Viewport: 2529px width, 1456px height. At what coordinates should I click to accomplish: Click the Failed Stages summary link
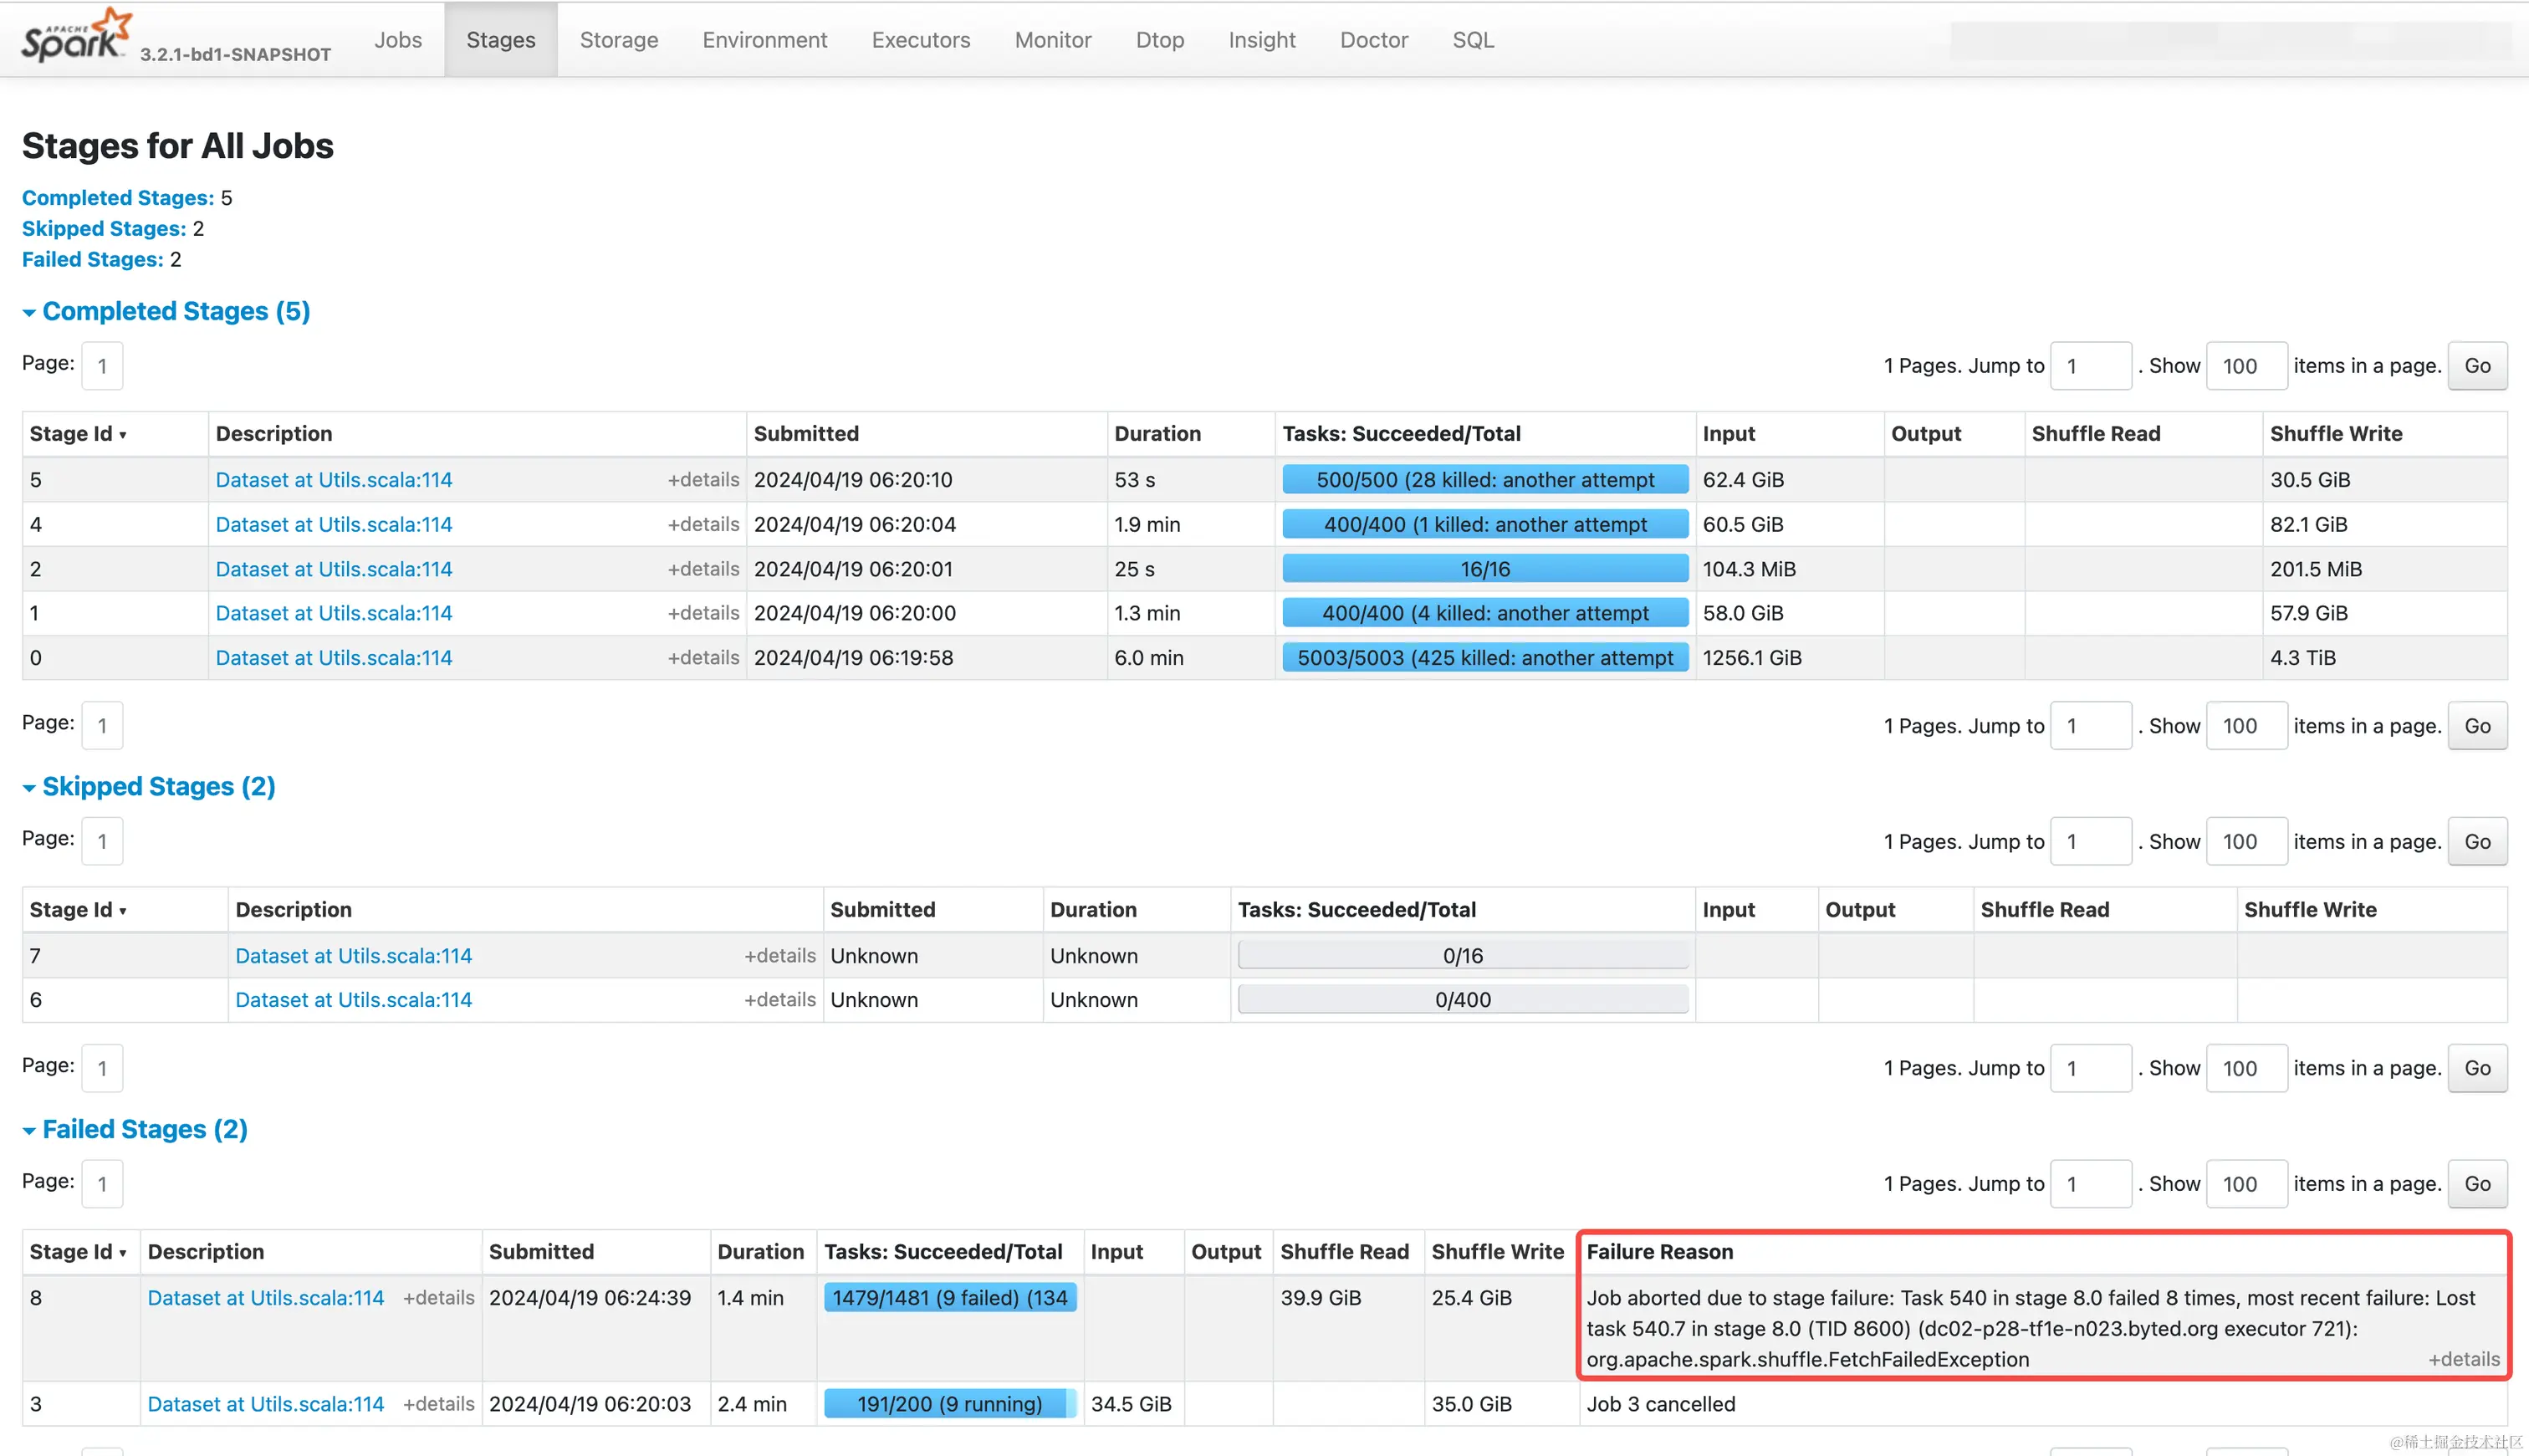92,260
